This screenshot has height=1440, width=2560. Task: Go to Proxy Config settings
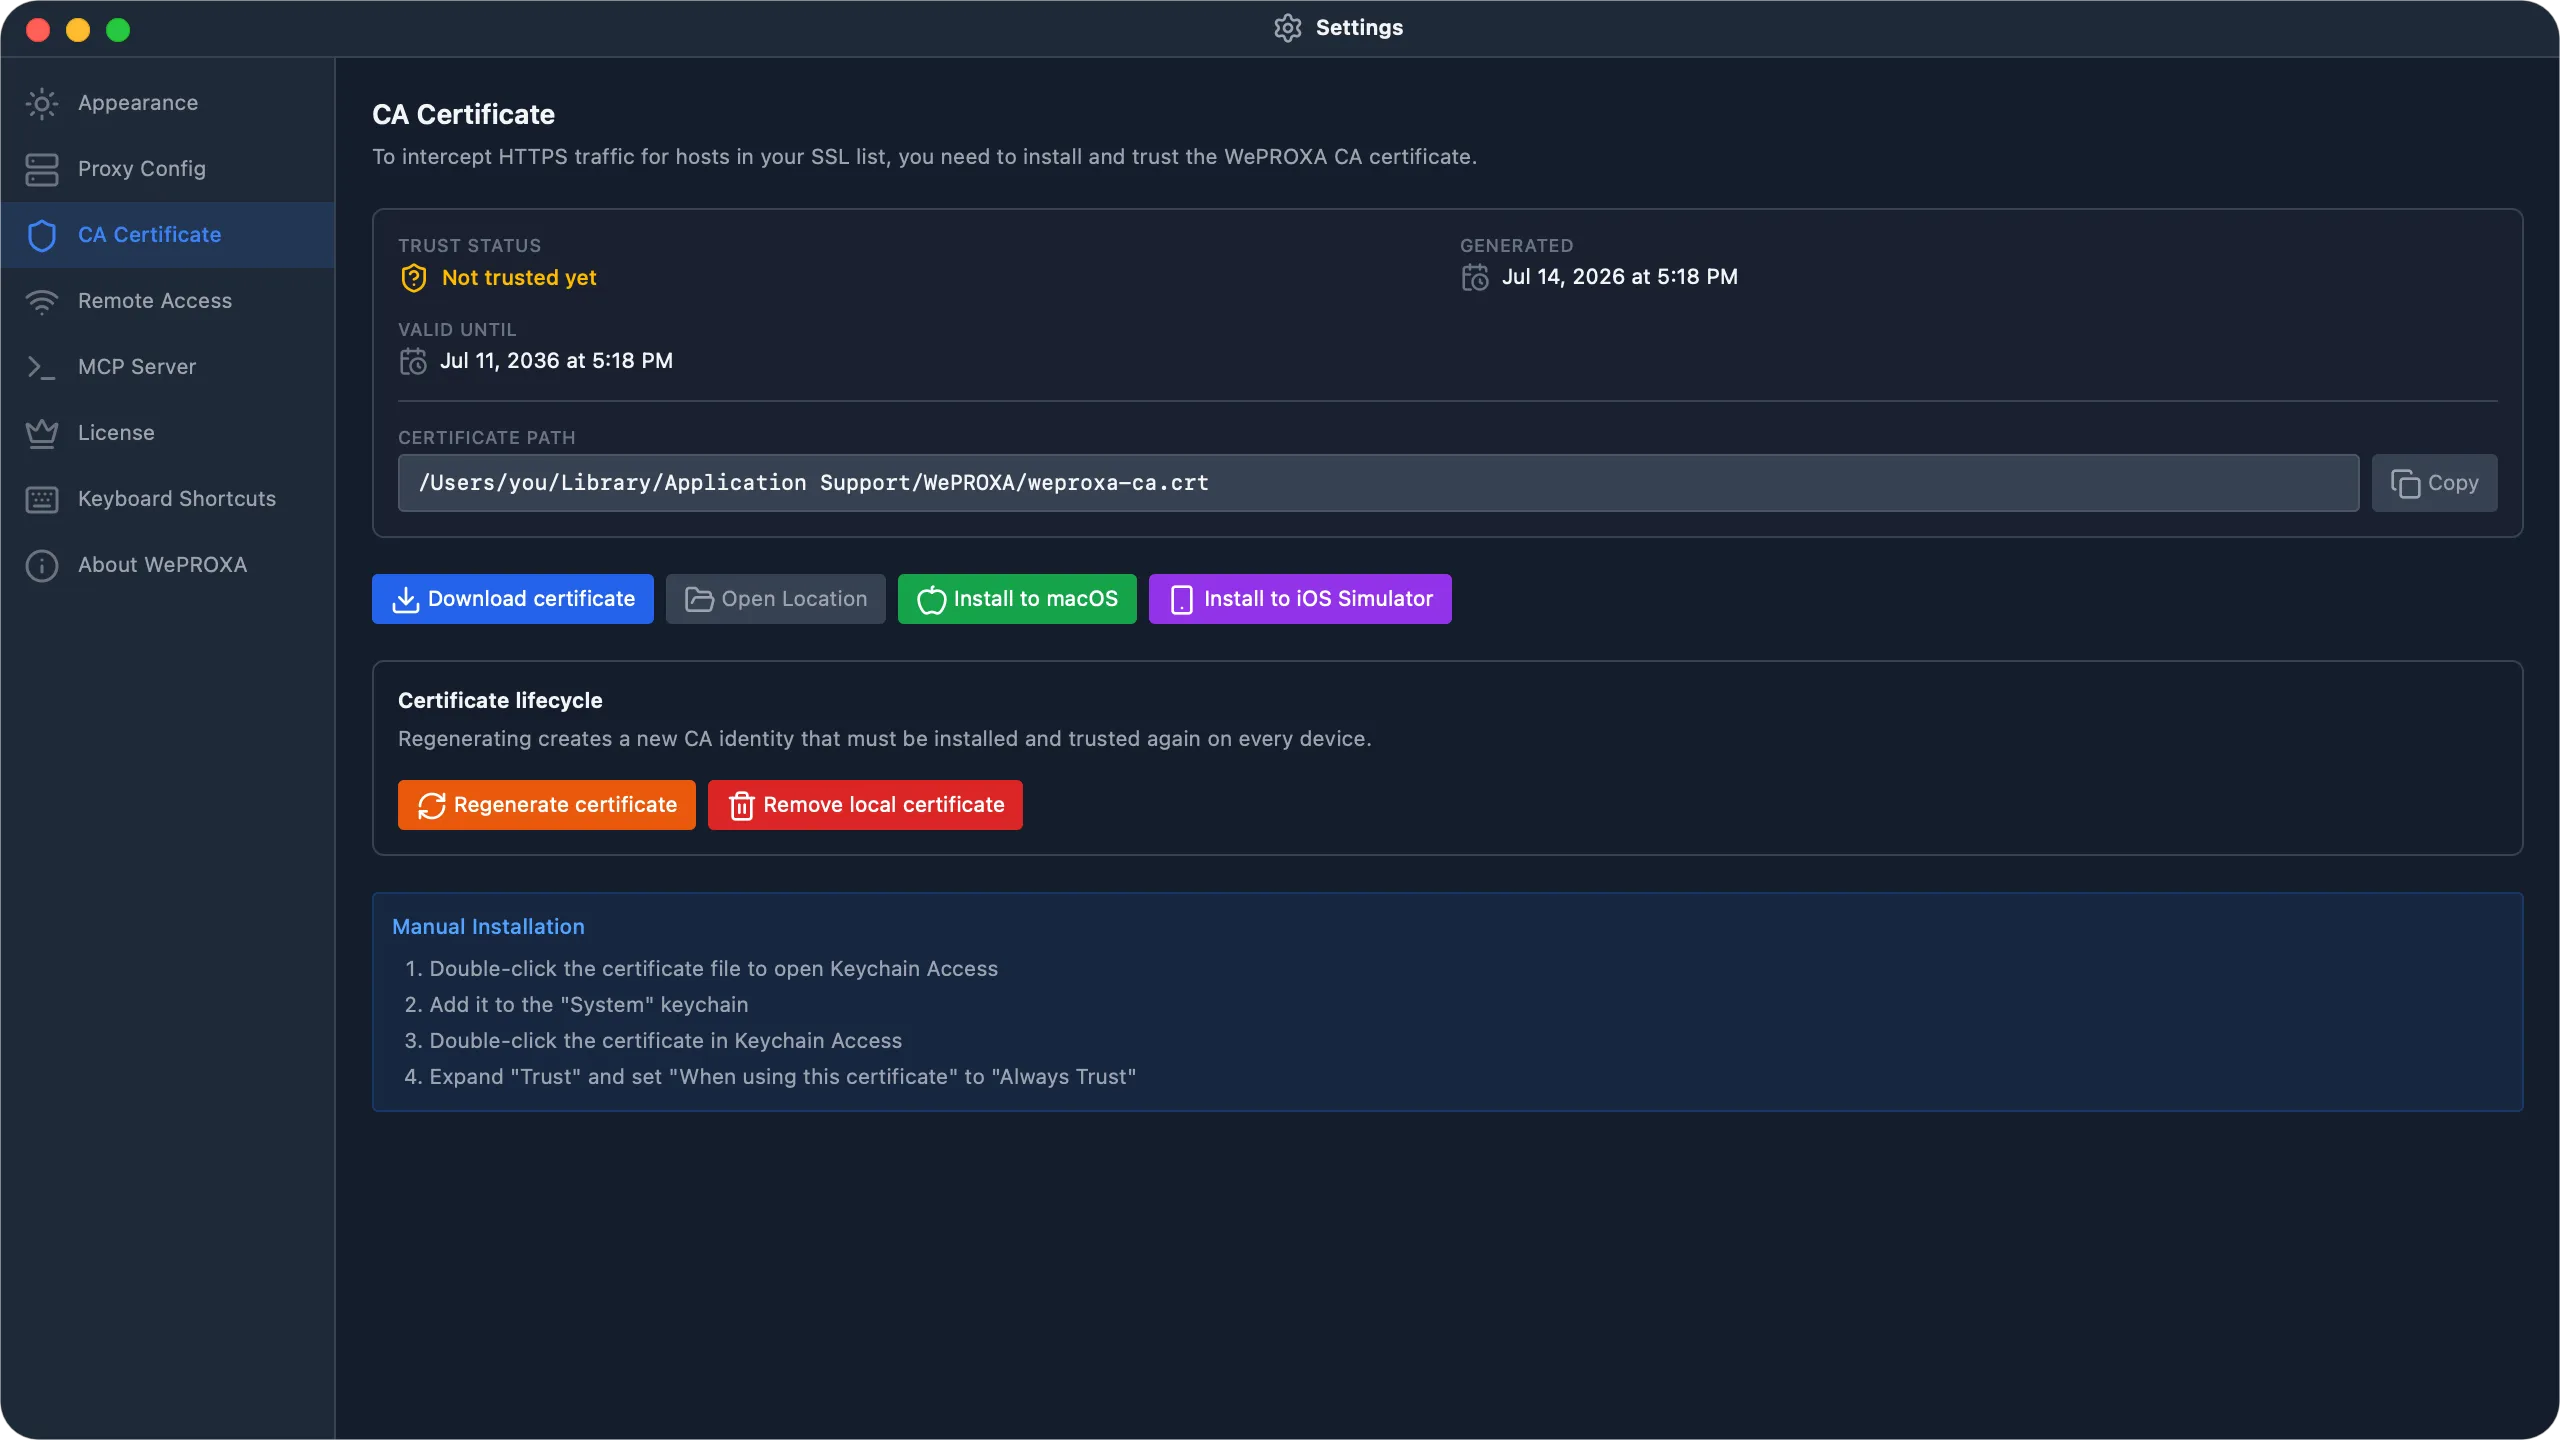point(167,169)
